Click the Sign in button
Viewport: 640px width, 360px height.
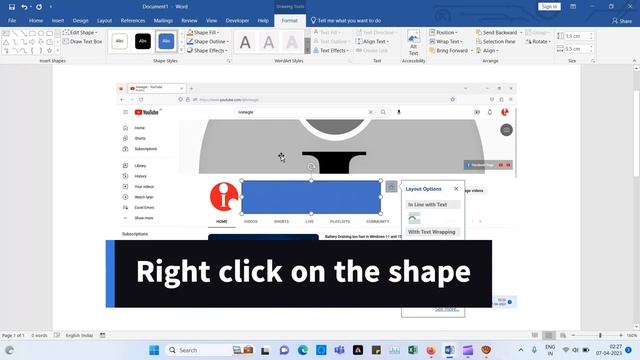point(549,7)
